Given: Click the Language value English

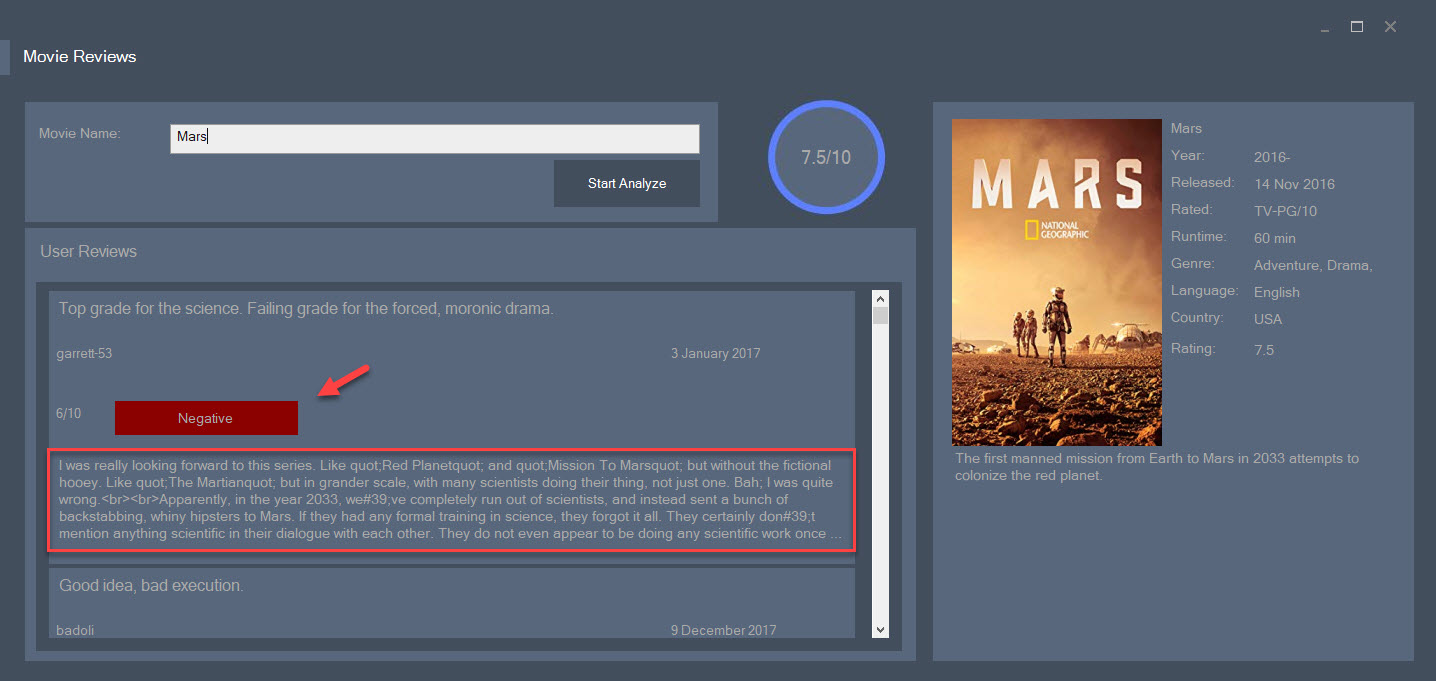Looking at the screenshot, I should pyautogui.click(x=1277, y=292).
